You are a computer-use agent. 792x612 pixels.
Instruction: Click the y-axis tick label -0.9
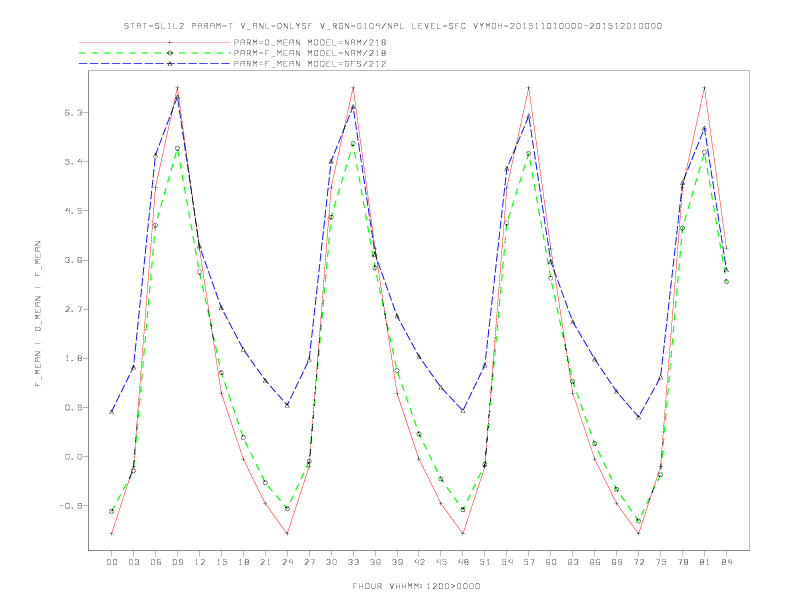[70, 505]
